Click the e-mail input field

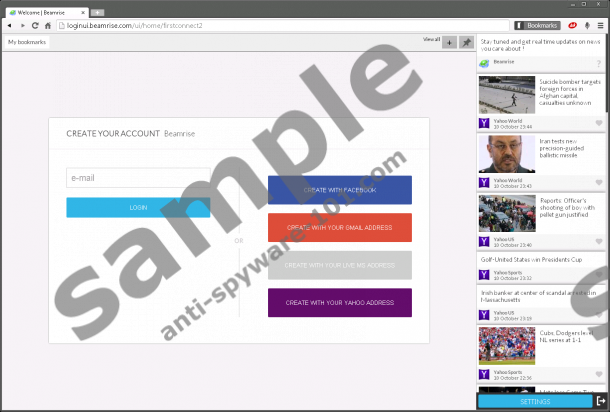tap(138, 178)
